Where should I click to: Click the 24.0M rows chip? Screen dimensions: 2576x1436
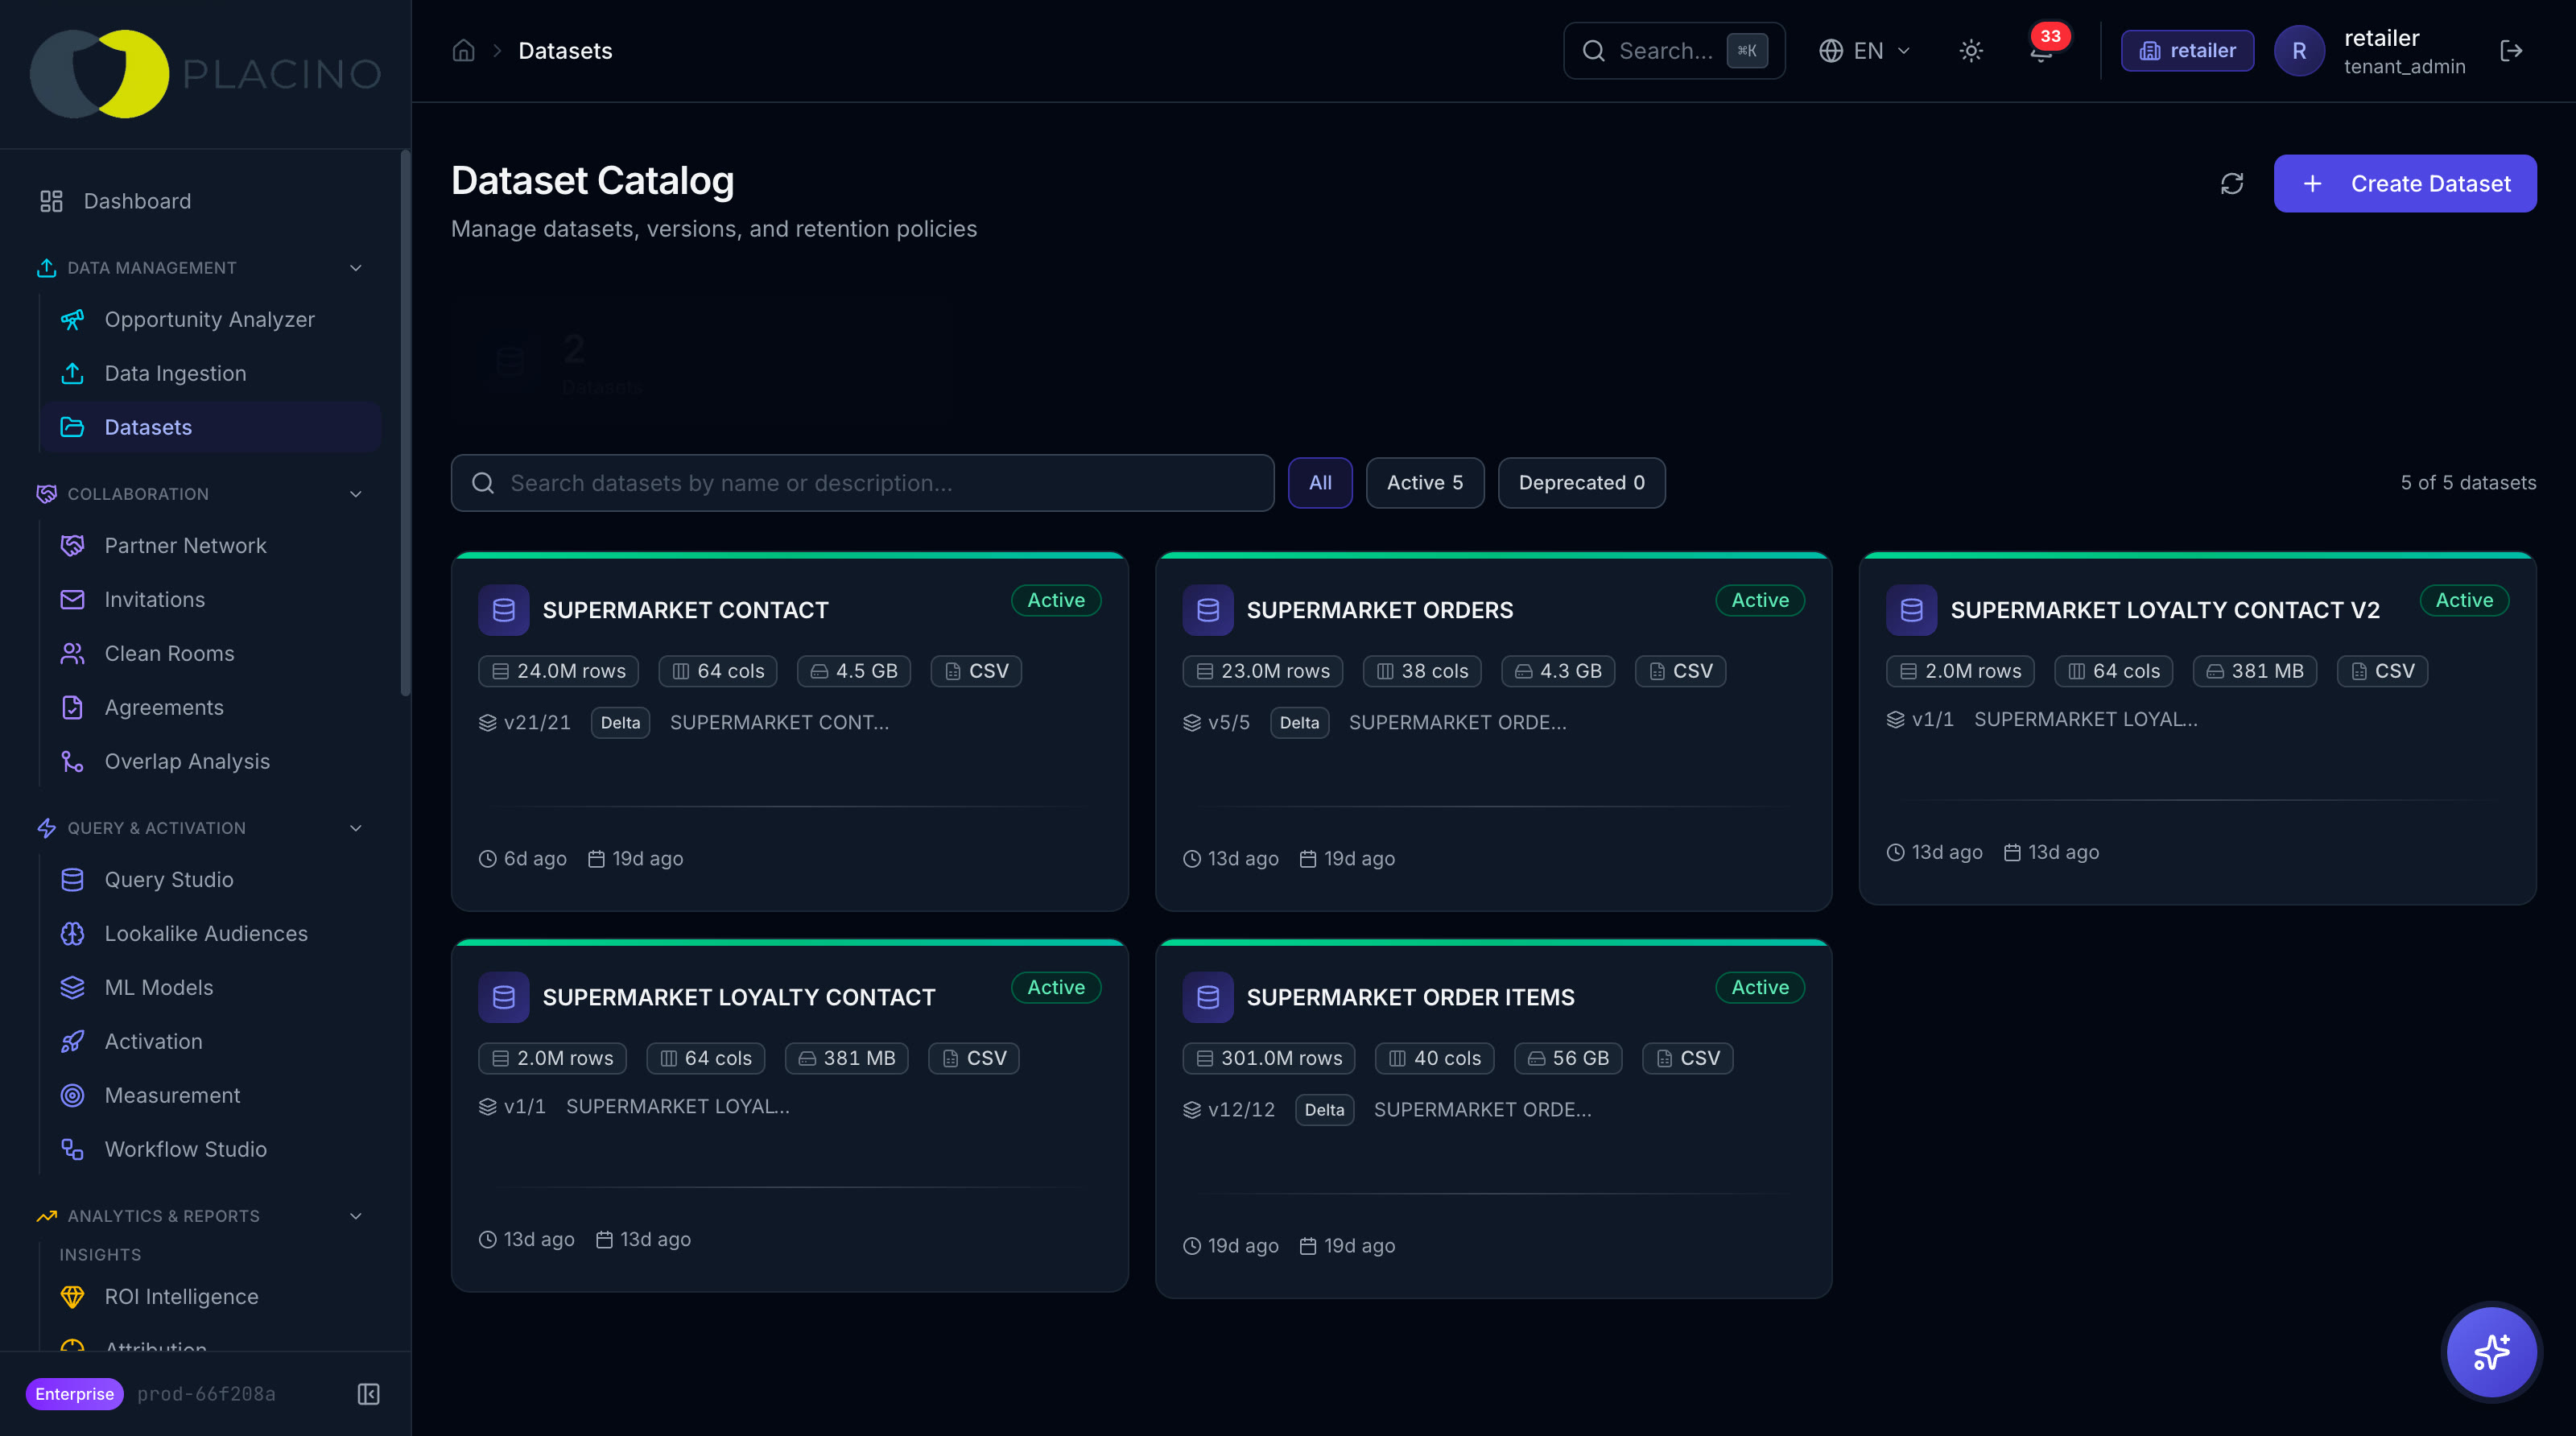pos(558,671)
